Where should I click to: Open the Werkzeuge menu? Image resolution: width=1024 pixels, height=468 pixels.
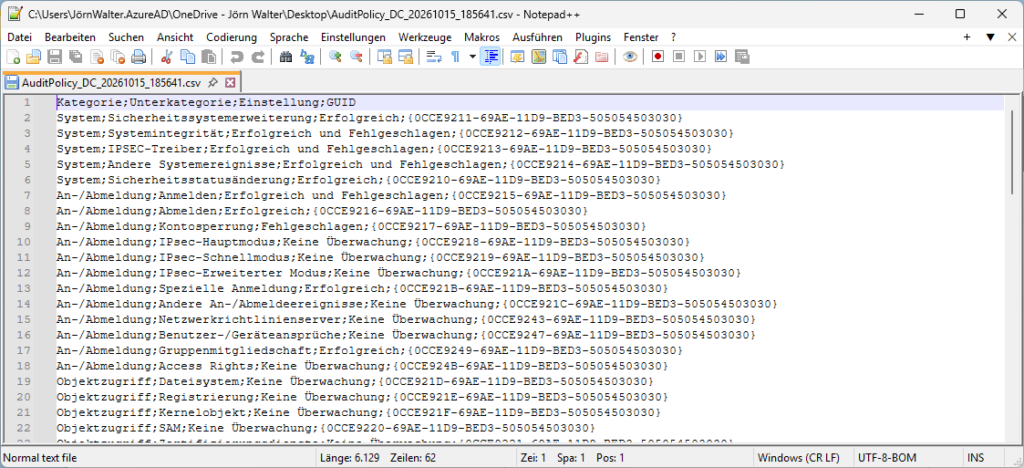point(424,37)
